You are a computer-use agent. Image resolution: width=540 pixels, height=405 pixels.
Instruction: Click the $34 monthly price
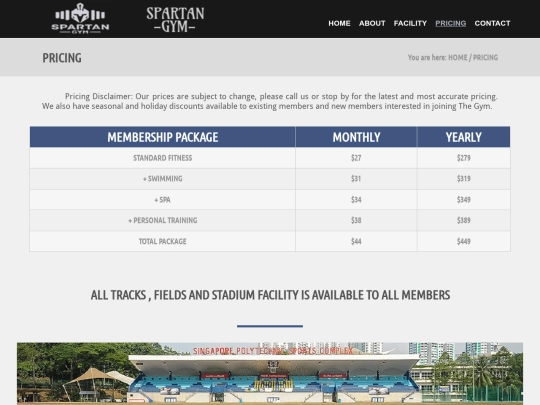tap(356, 200)
